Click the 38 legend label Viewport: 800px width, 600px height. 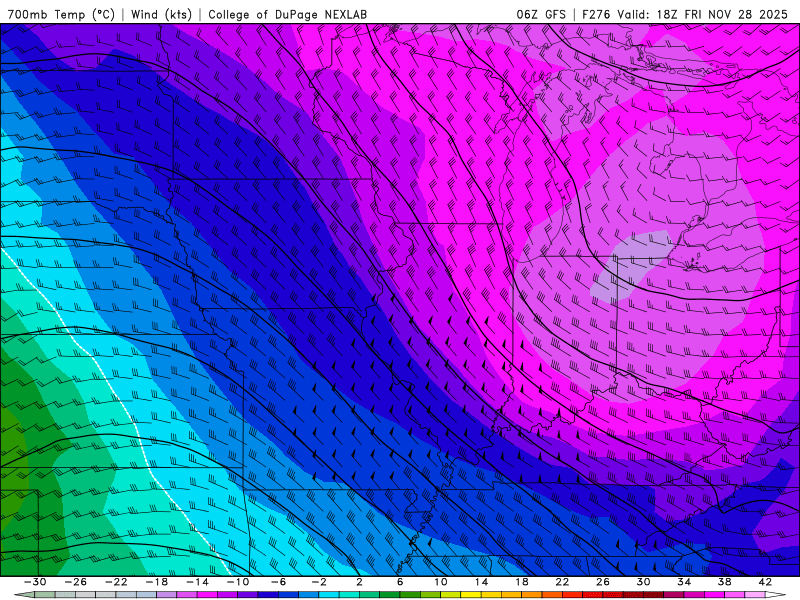724,582
